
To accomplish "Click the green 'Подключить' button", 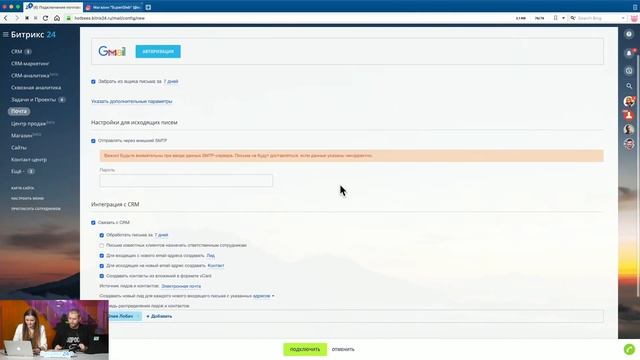I will pos(305,349).
